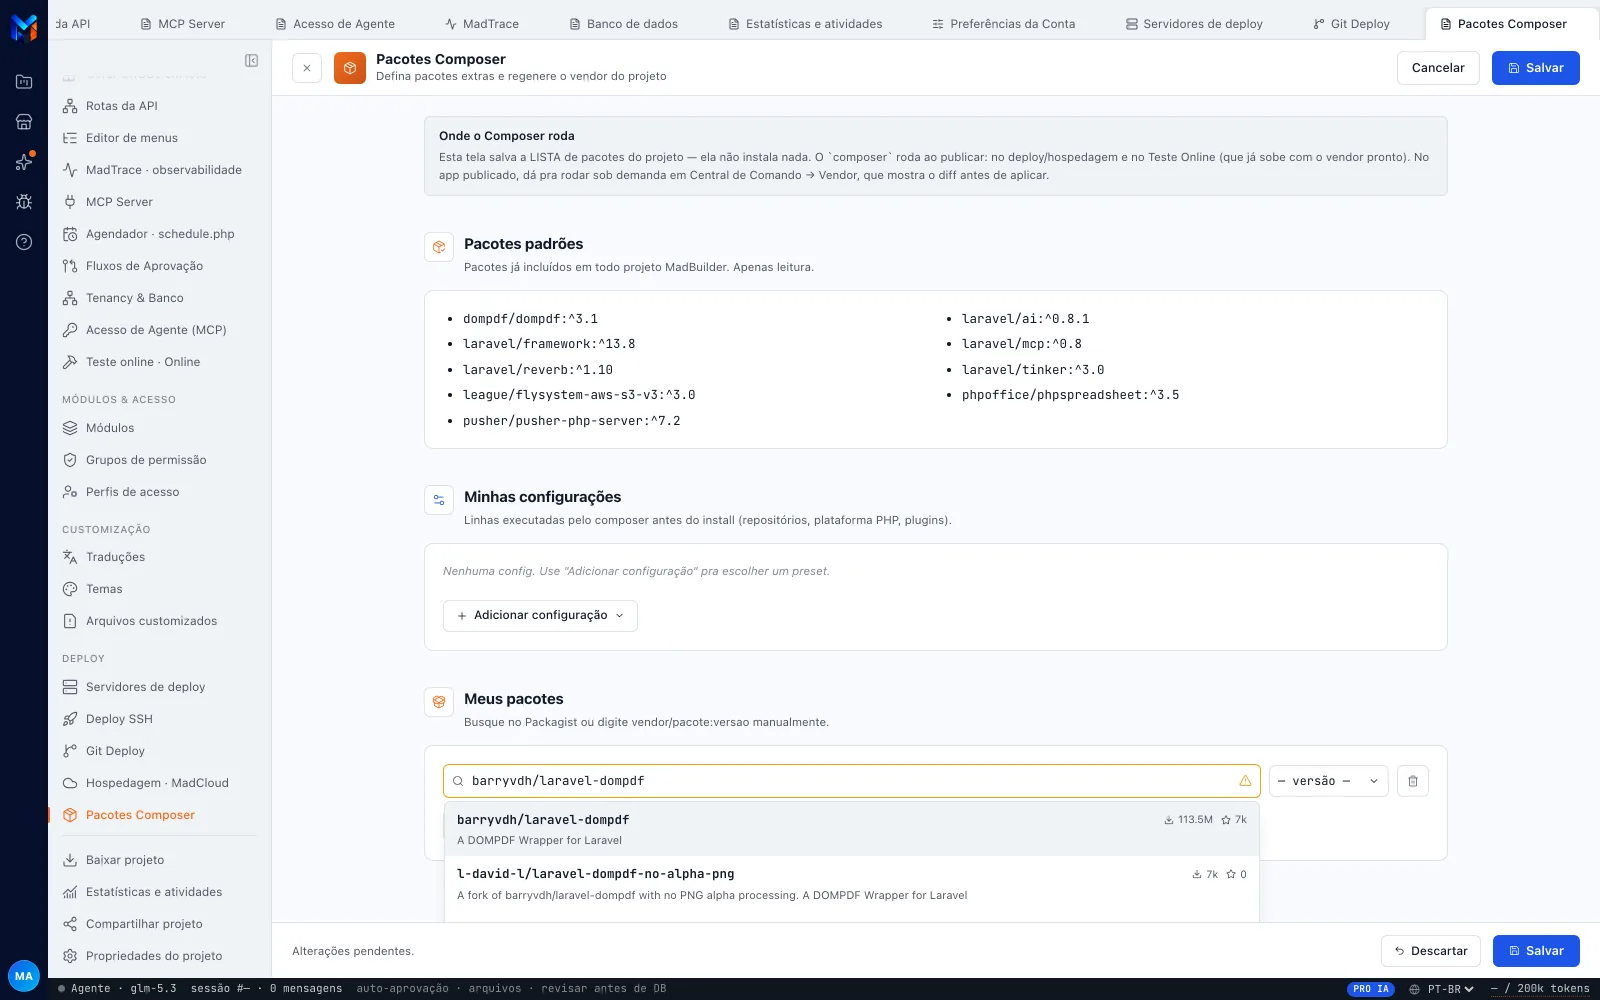Open Traduções in sidebar
Image resolution: width=1600 pixels, height=1000 pixels.
[x=115, y=557]
